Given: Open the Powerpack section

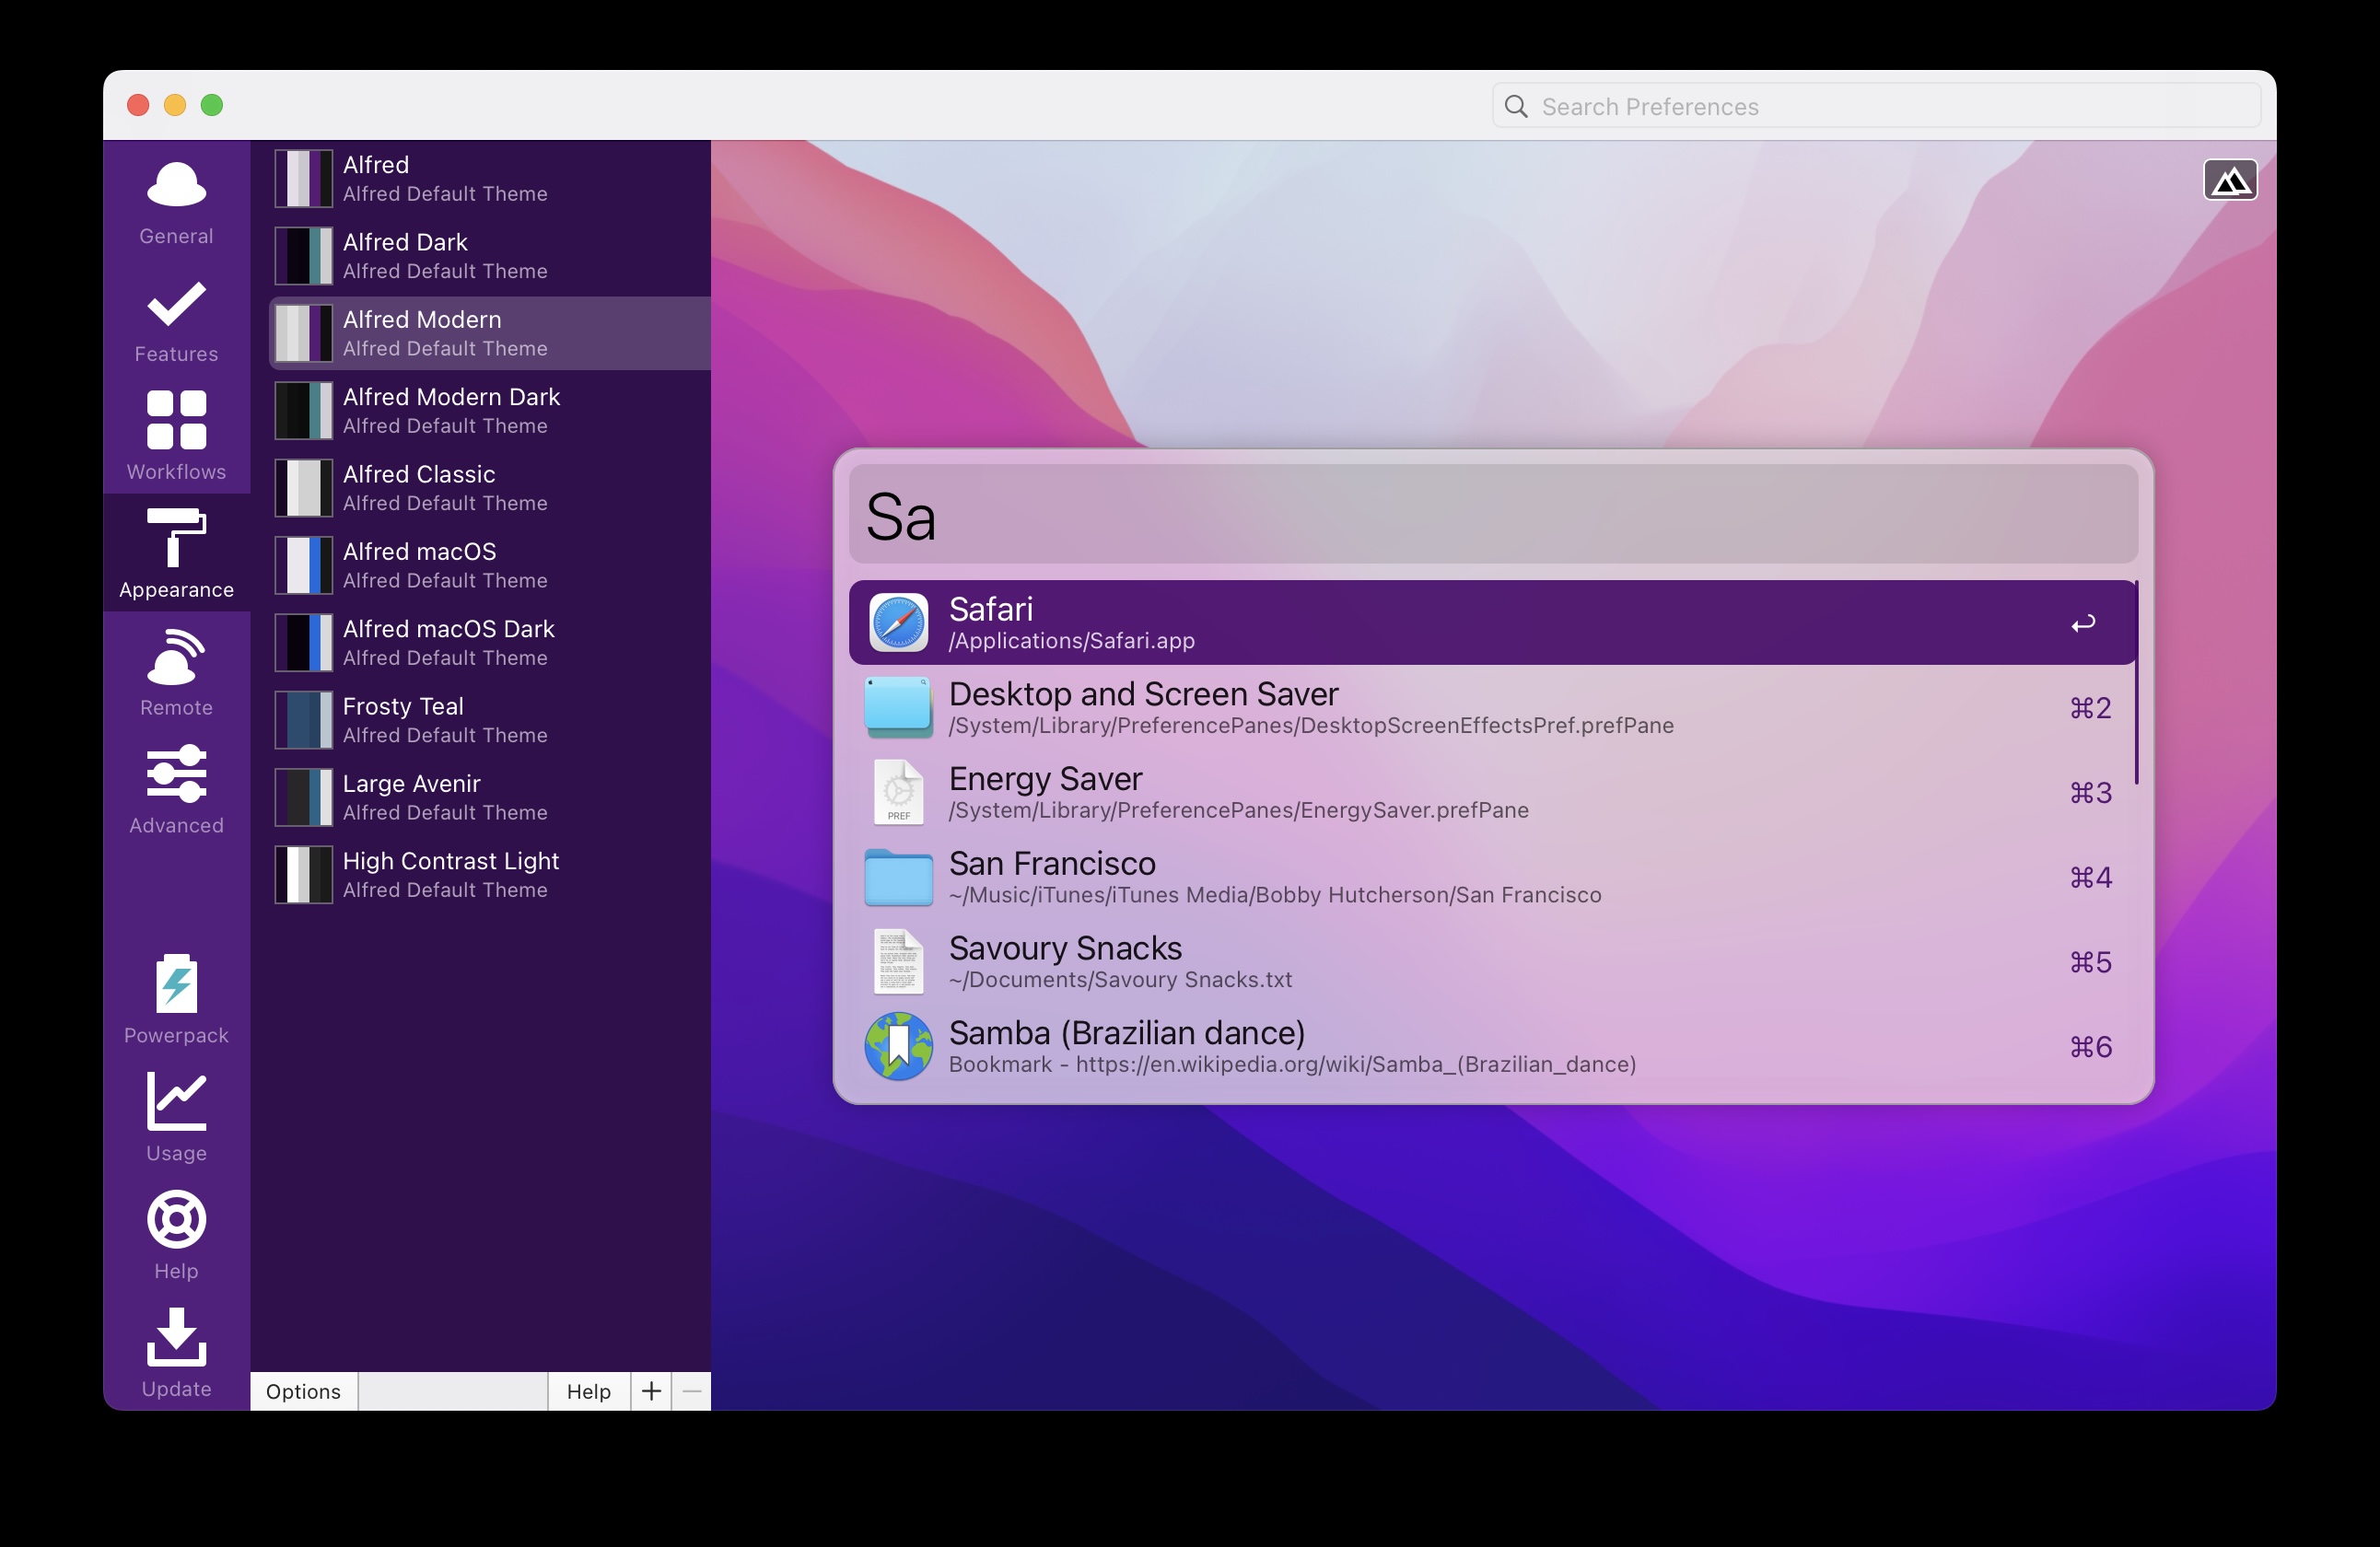Looking at the screenshot, I should tap(176, 1000).
